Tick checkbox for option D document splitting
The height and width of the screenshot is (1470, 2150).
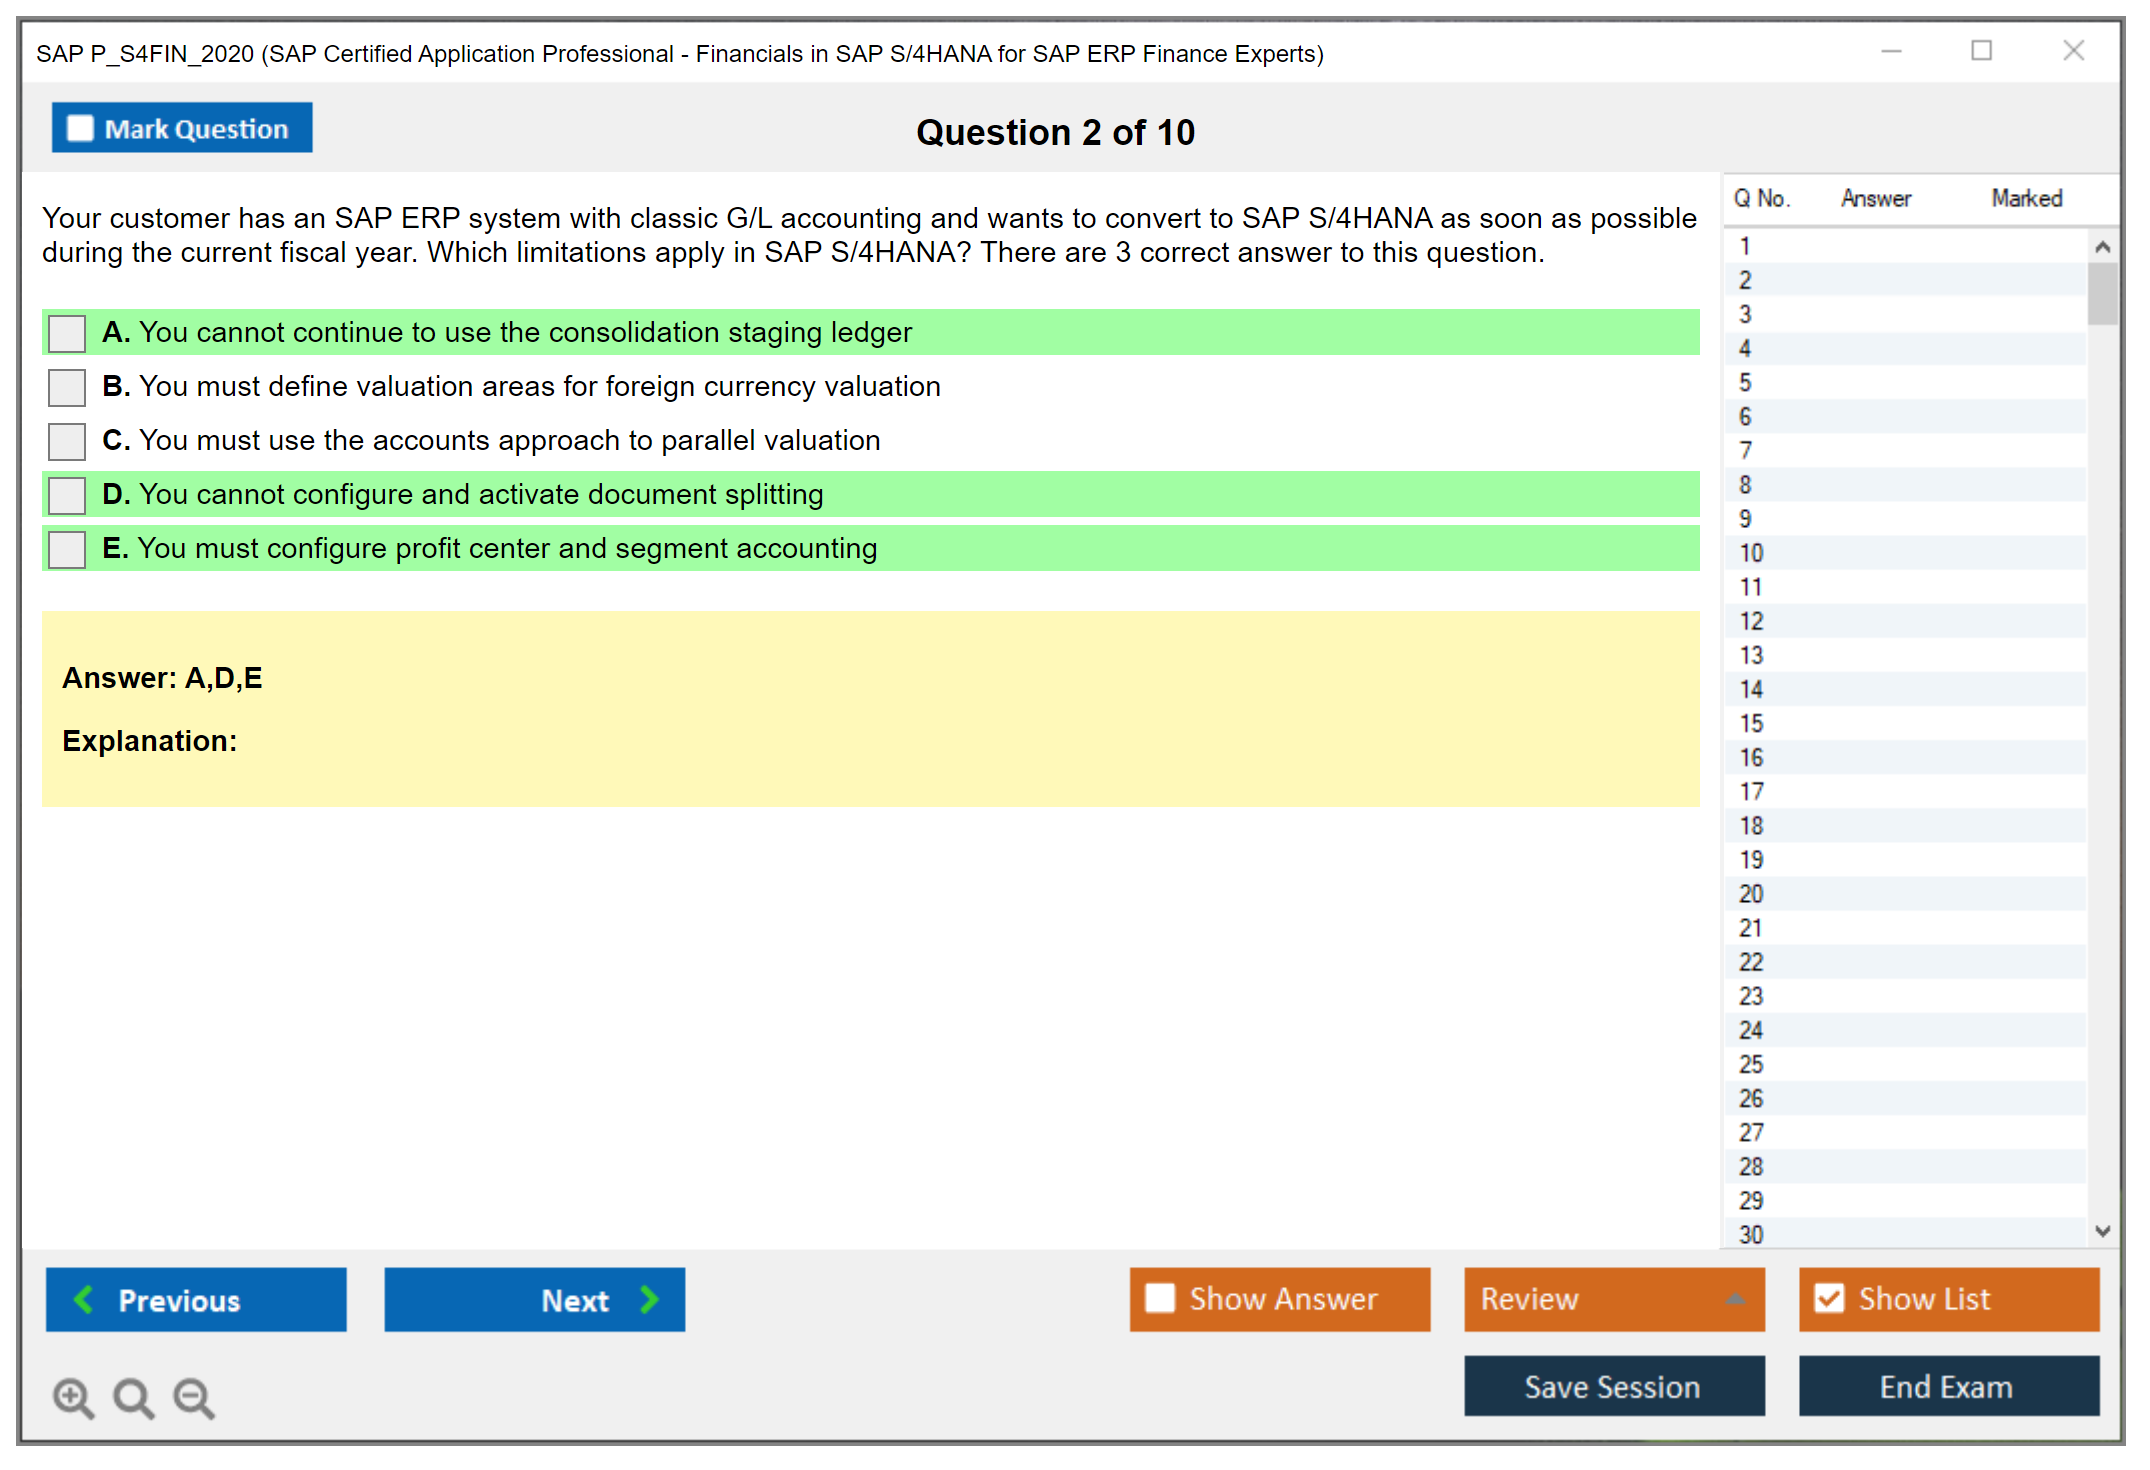pos(67,495)
